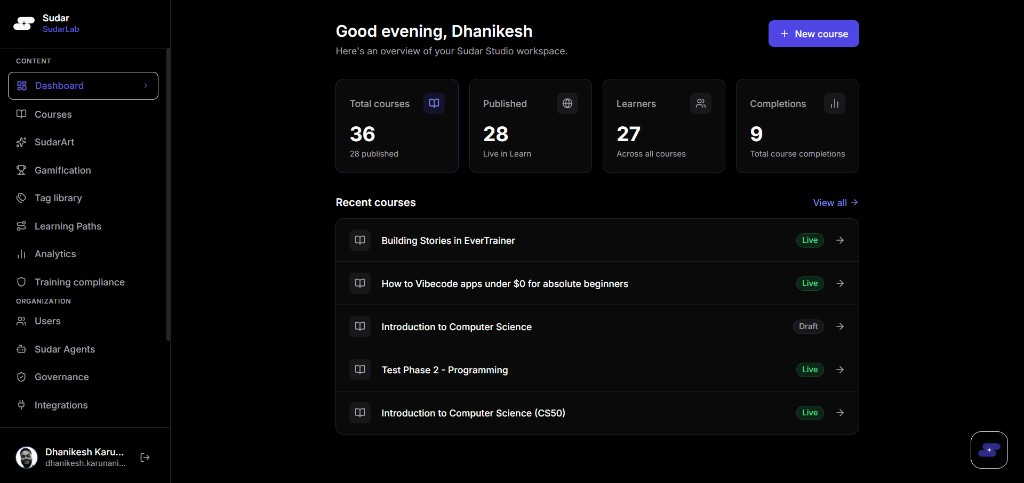The height and width of the screenshot is (483, 1024).
Task: Create a New course
Action: coord(813,33)
